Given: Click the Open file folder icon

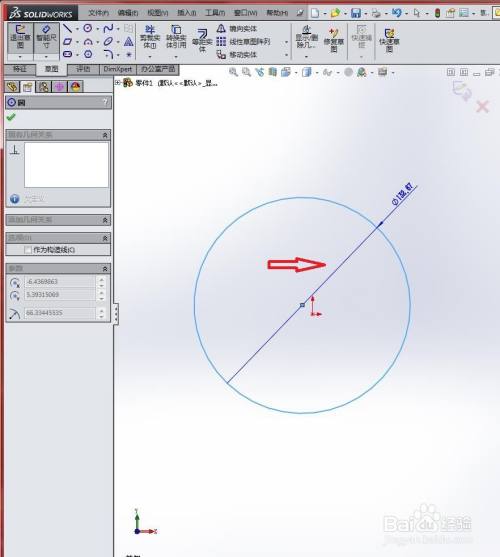Looking at the screenshot, I should [x=335, y=13].
